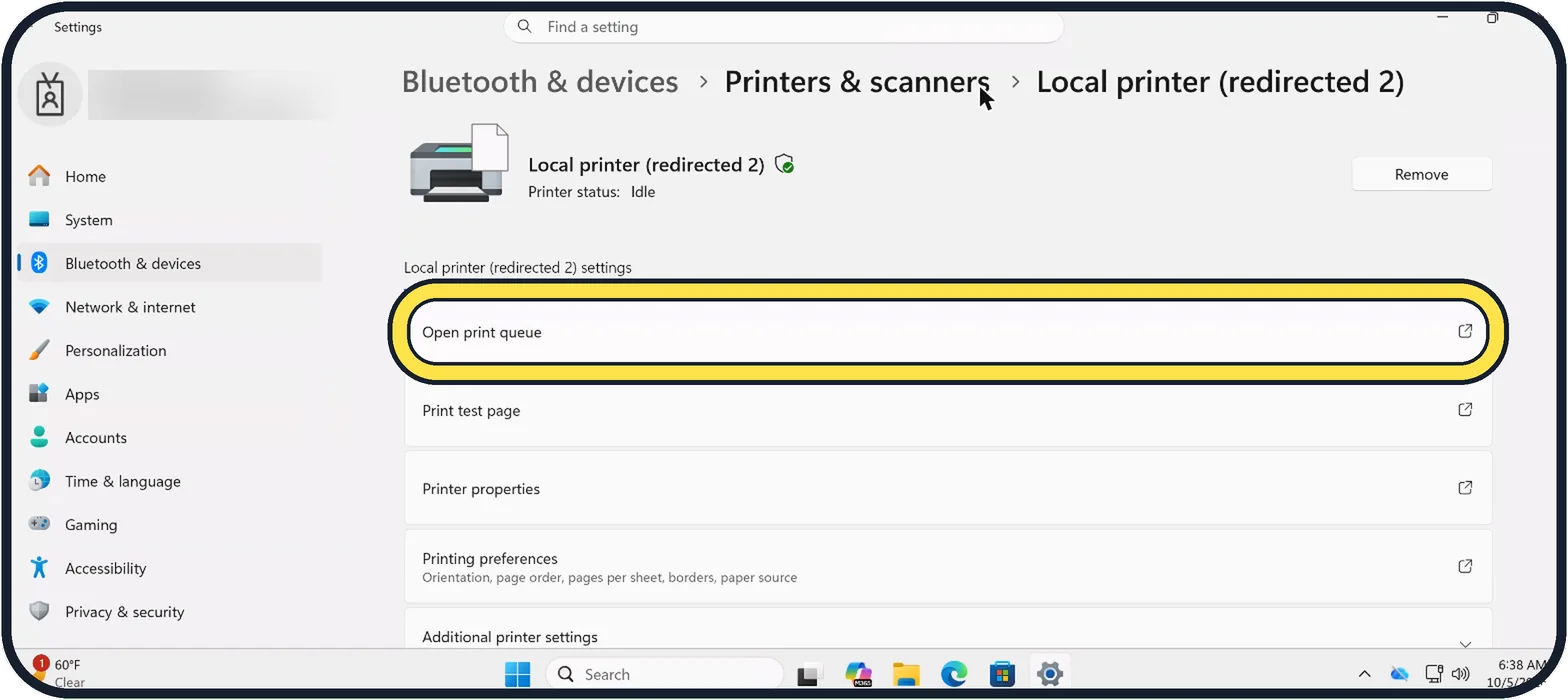
Task: Open Accounts settings in sidebar
Action: point(170,437)
